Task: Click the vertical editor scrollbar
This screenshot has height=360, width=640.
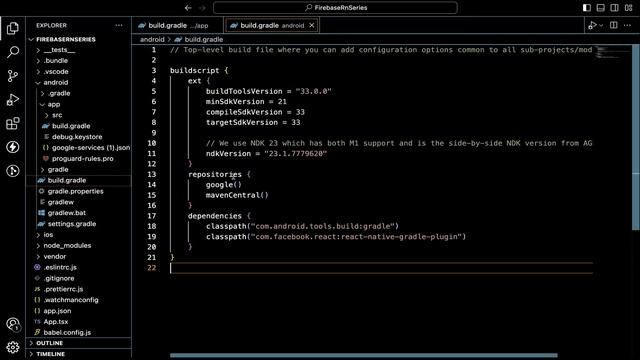Action: click(636, 137)
